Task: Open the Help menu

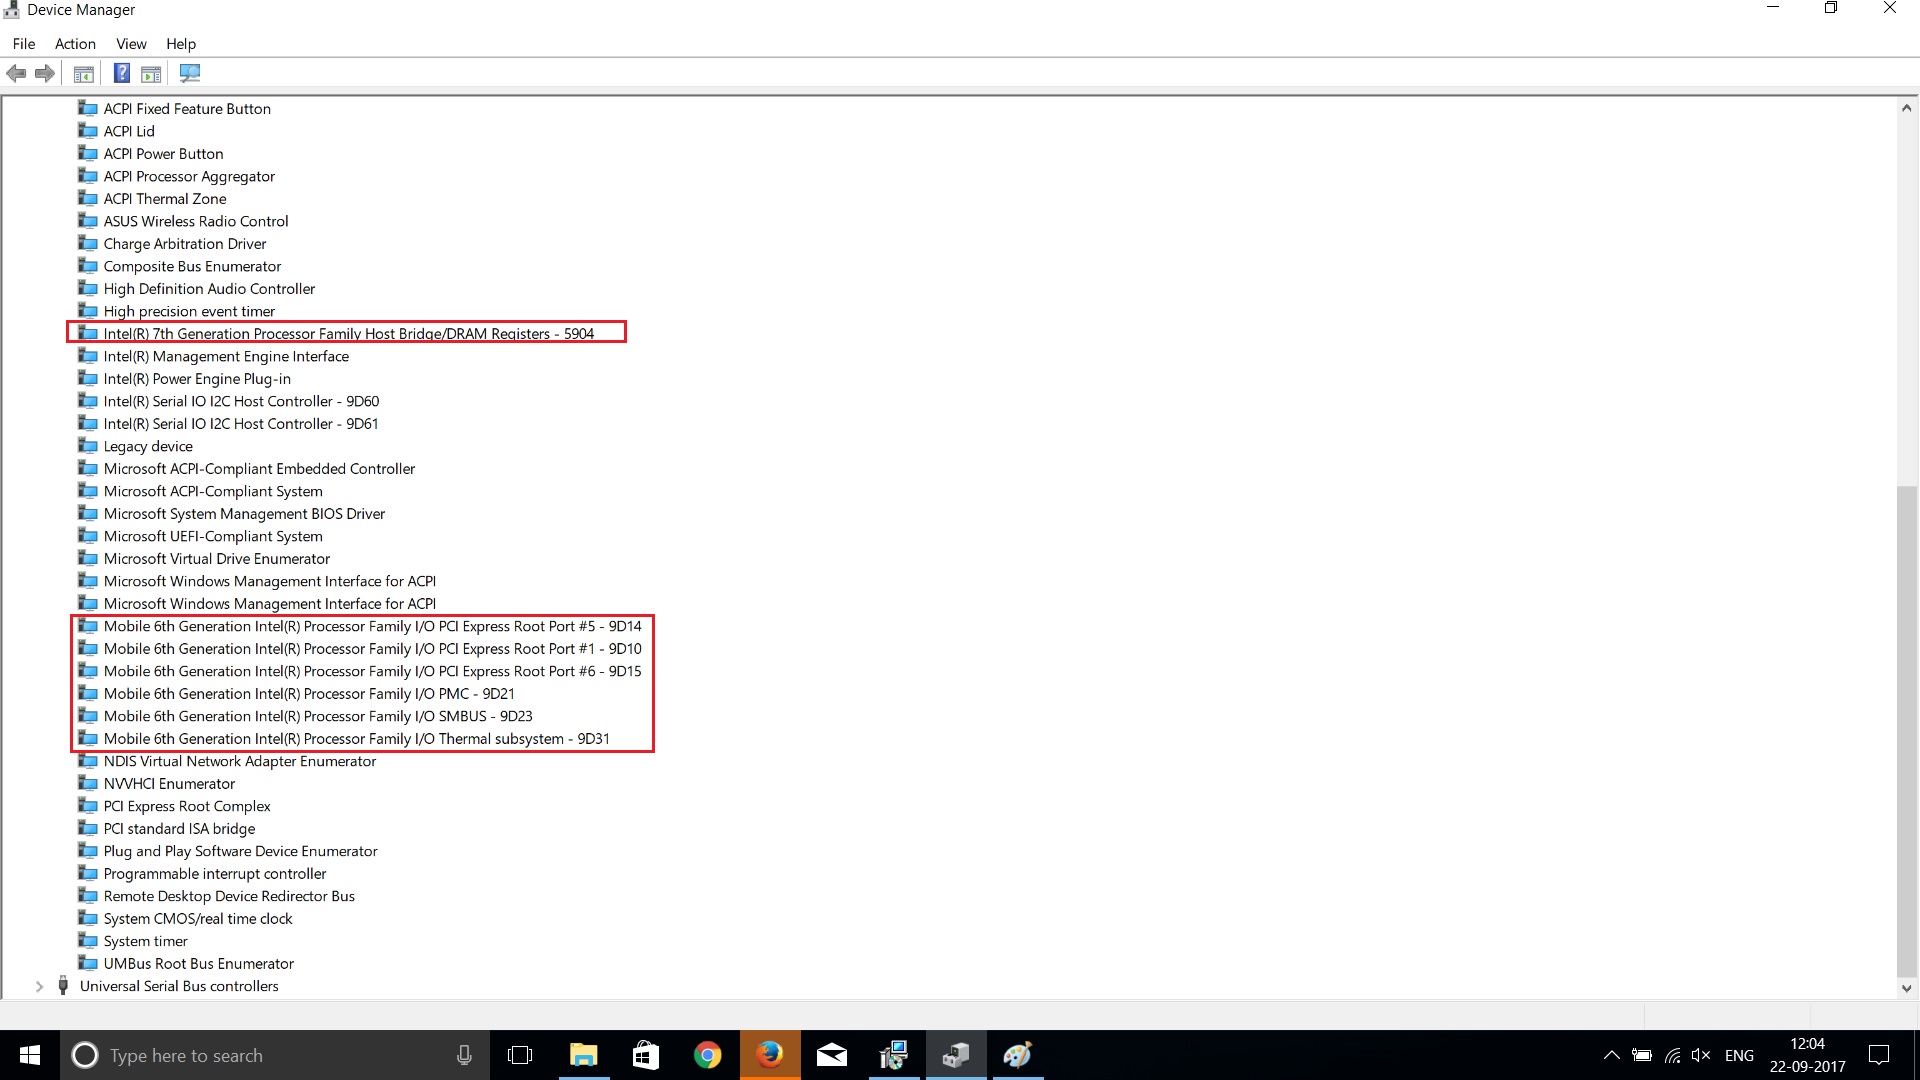Action: click(x=181, y=44)
